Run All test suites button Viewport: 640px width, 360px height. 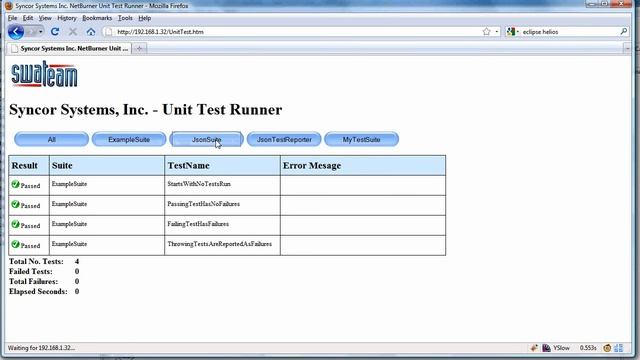click(x=51, y=139)
